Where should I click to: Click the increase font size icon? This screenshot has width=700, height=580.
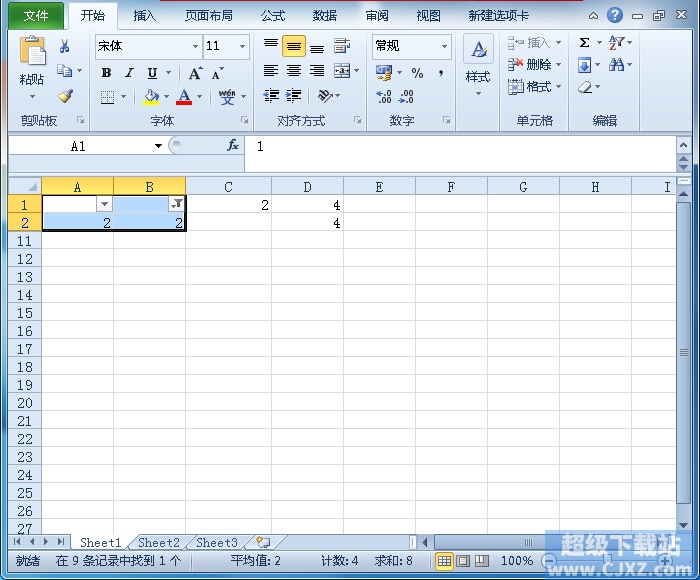pyautogui.click(x=196, y=73)
